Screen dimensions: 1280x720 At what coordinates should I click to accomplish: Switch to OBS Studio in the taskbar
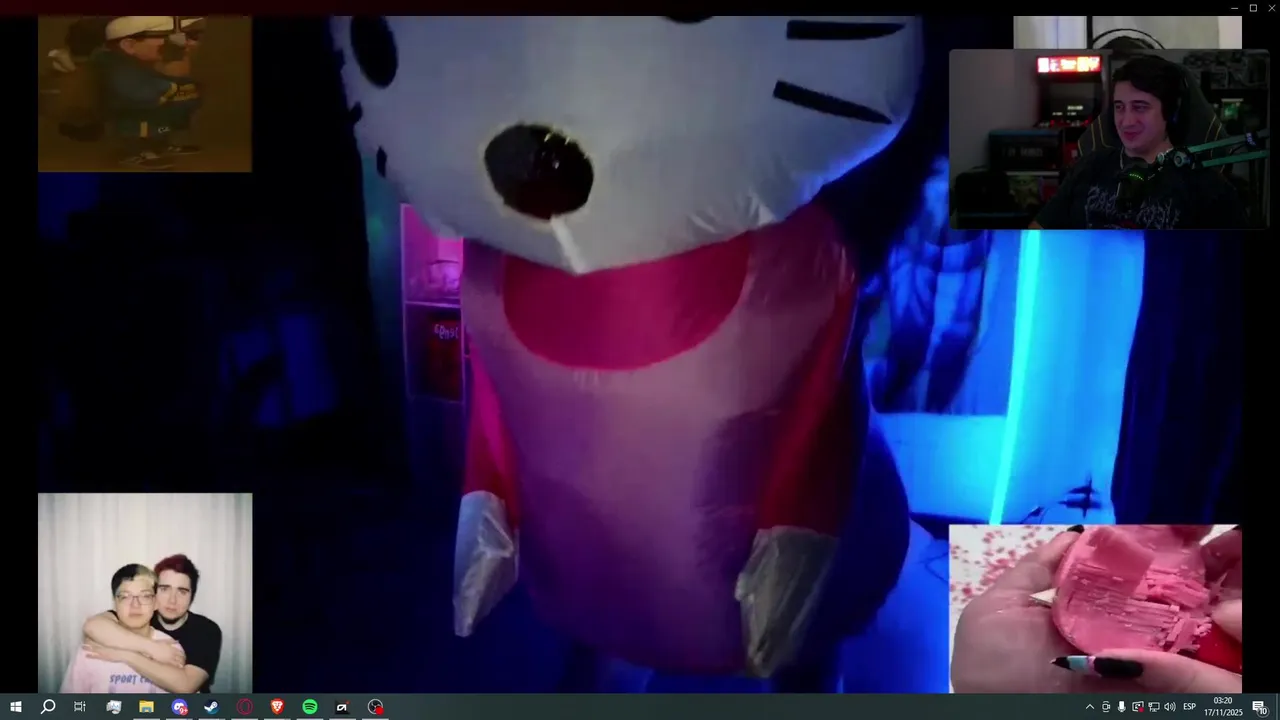[375, 707]
